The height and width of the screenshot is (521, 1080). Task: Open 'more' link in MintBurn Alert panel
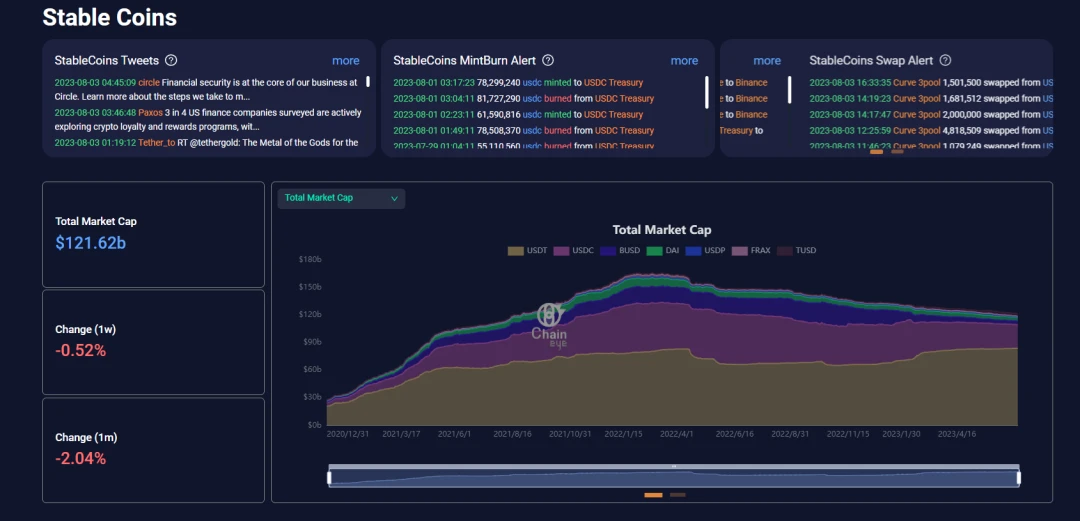coord(684,61)
